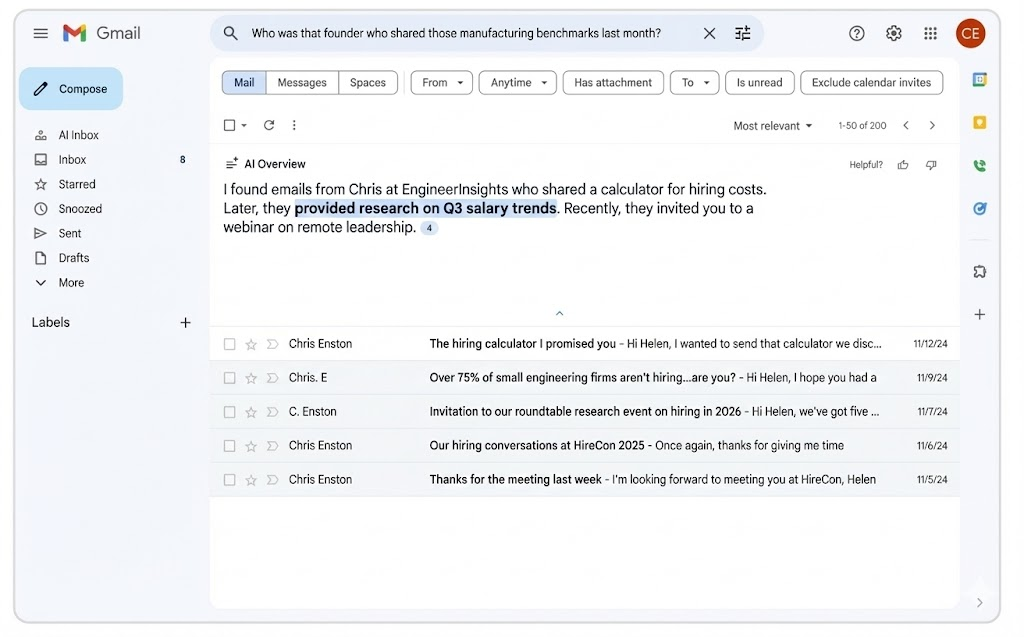
Task: Open Most relevant sort dropdown
Action: 773,126
